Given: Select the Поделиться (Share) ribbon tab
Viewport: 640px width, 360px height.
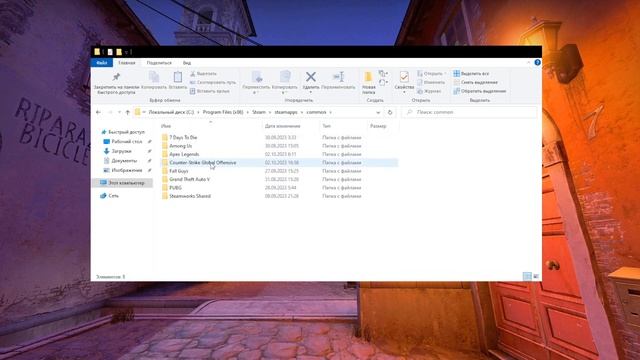Looking at the screenshot, I should 159,63.
